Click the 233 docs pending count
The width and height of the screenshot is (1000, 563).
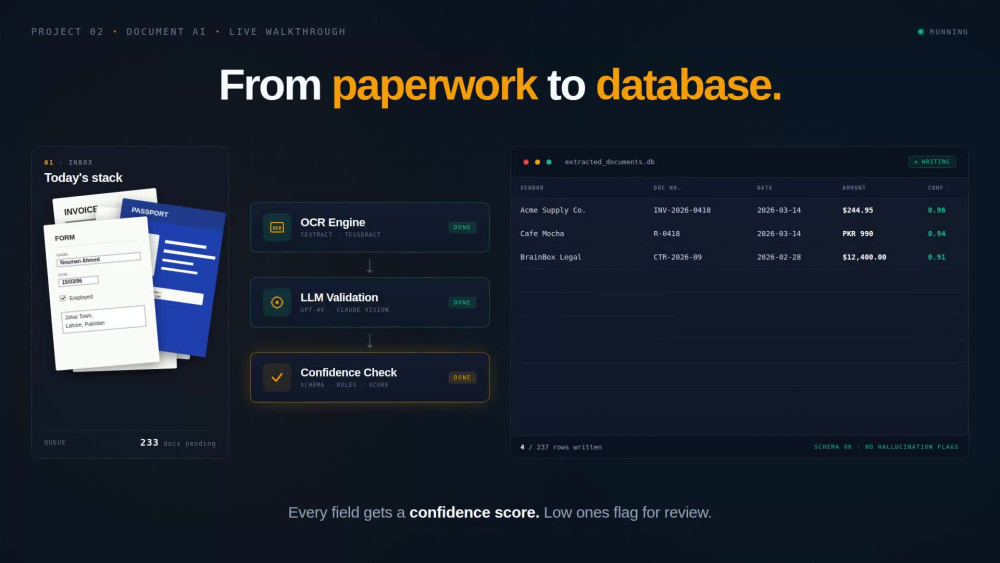coord(178,442)
